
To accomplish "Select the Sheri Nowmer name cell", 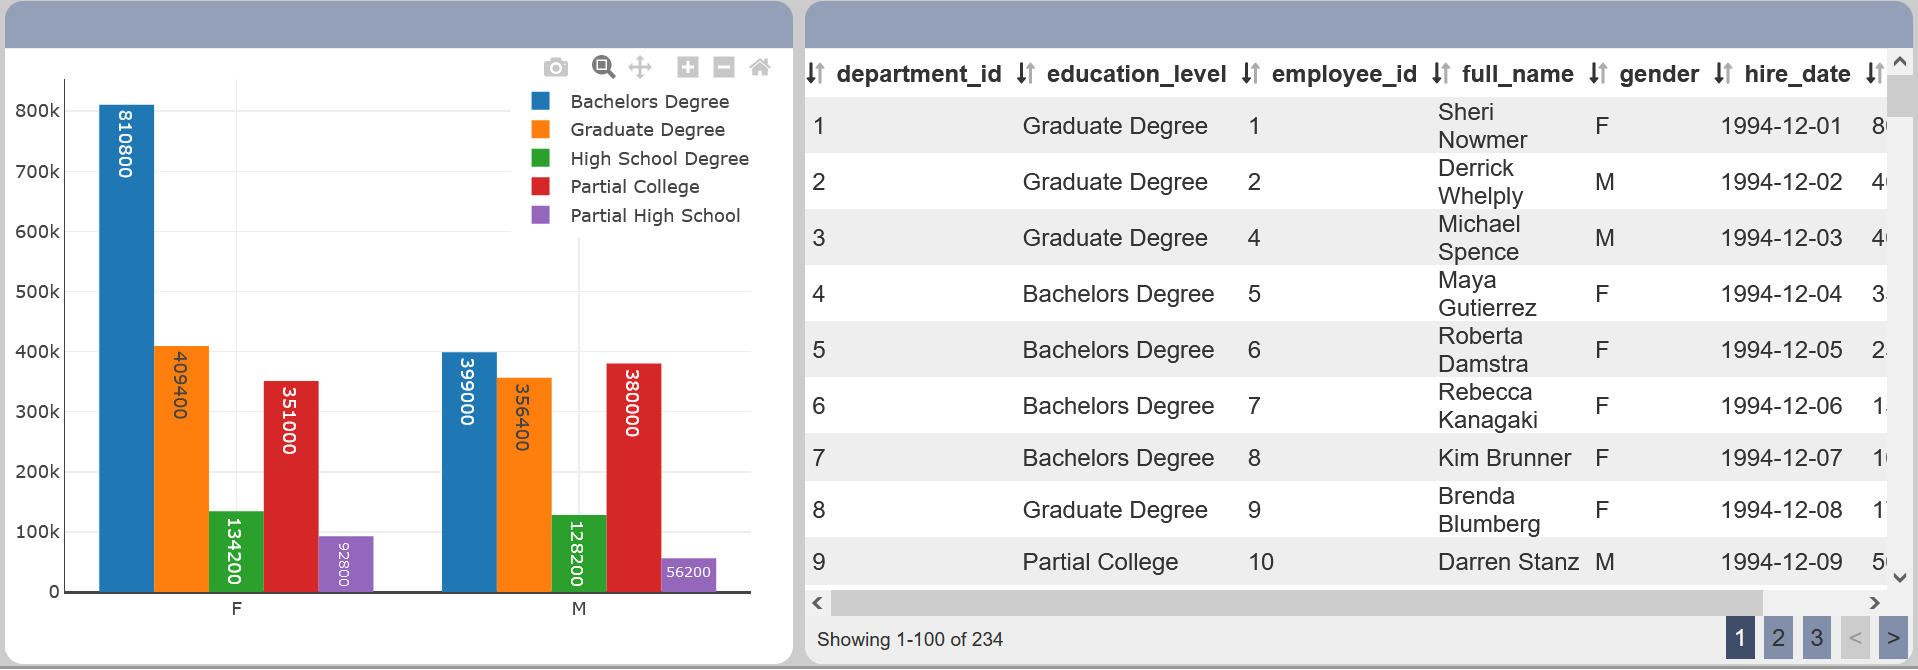I will [x=1507, y=126].
